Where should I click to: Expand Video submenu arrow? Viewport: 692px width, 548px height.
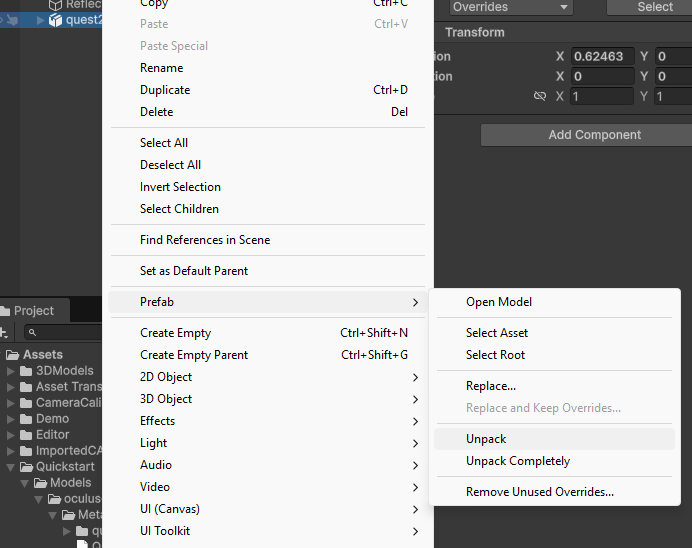[415, 488]
